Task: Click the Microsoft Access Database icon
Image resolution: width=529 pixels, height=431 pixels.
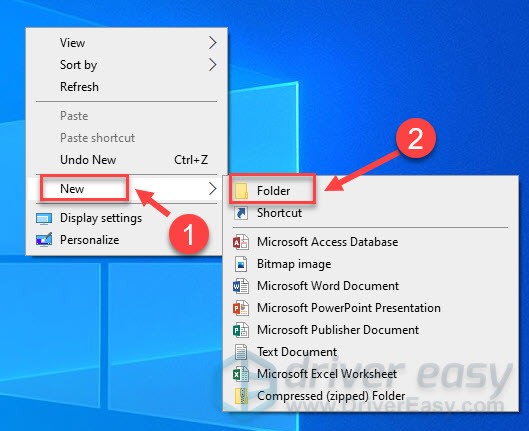Action: tap(241, 242)
